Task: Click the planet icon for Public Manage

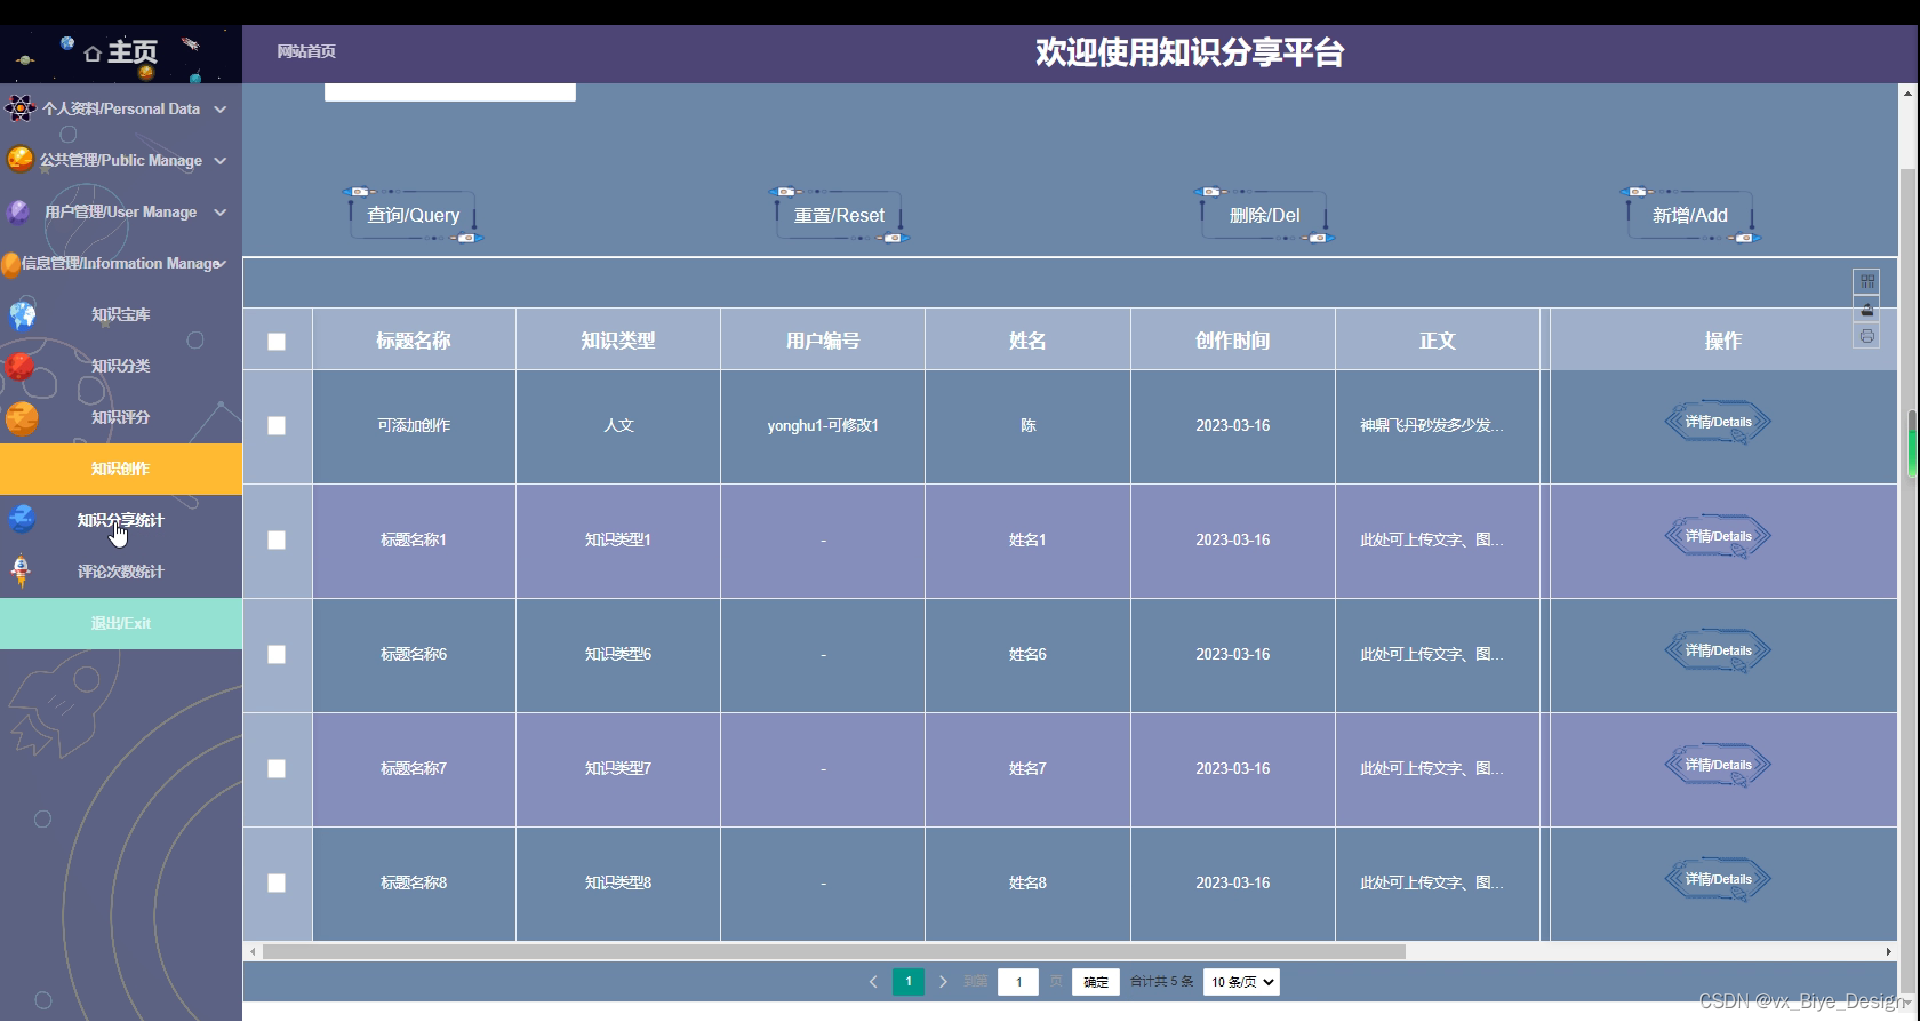Action: tap(20, 159)
